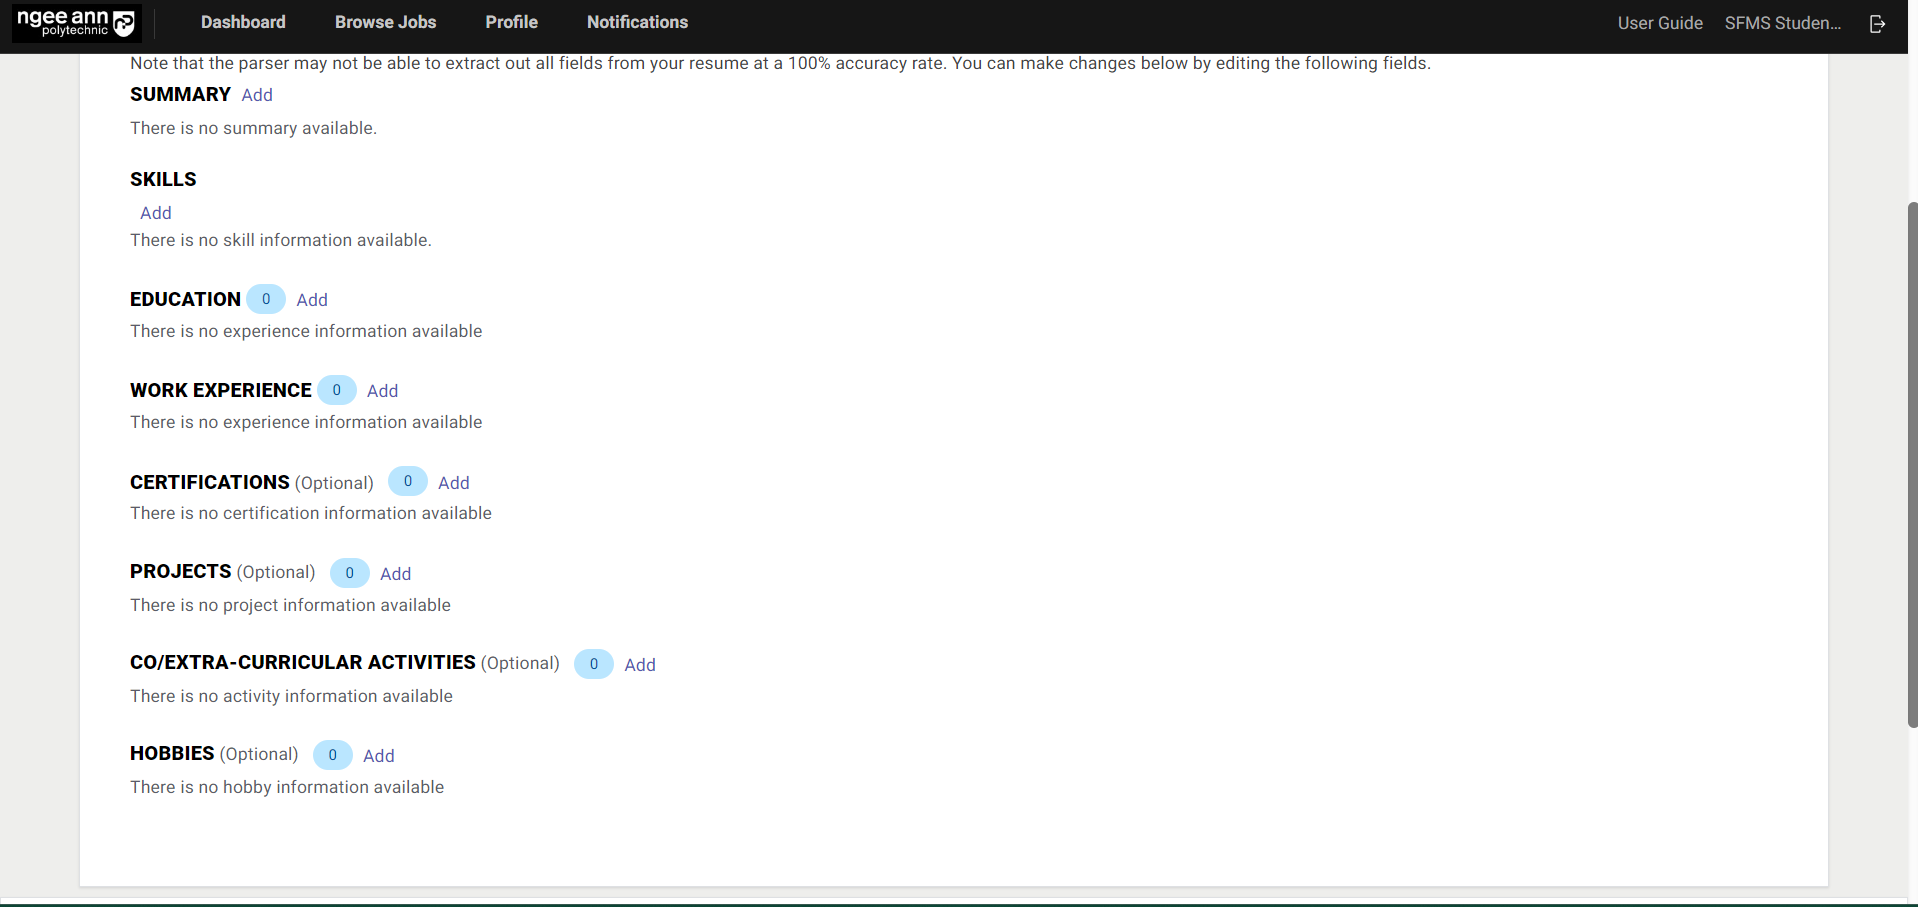1918x907 pixels.
Task: Click the count badge beside PROJECTS
Action: pyautogui.click(x=348, y=572)
